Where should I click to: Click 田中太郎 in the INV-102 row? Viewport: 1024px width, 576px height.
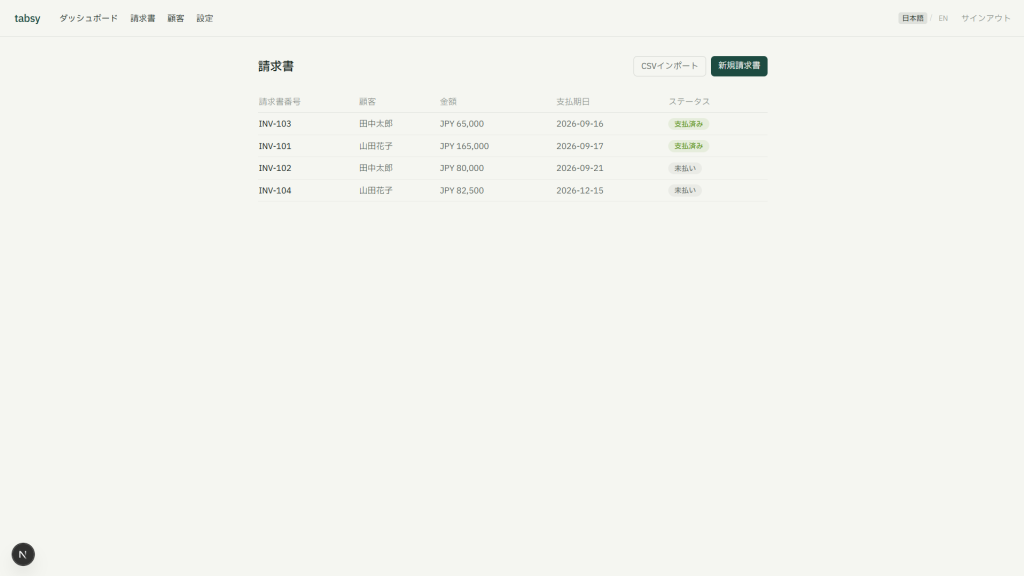(376, 168)
